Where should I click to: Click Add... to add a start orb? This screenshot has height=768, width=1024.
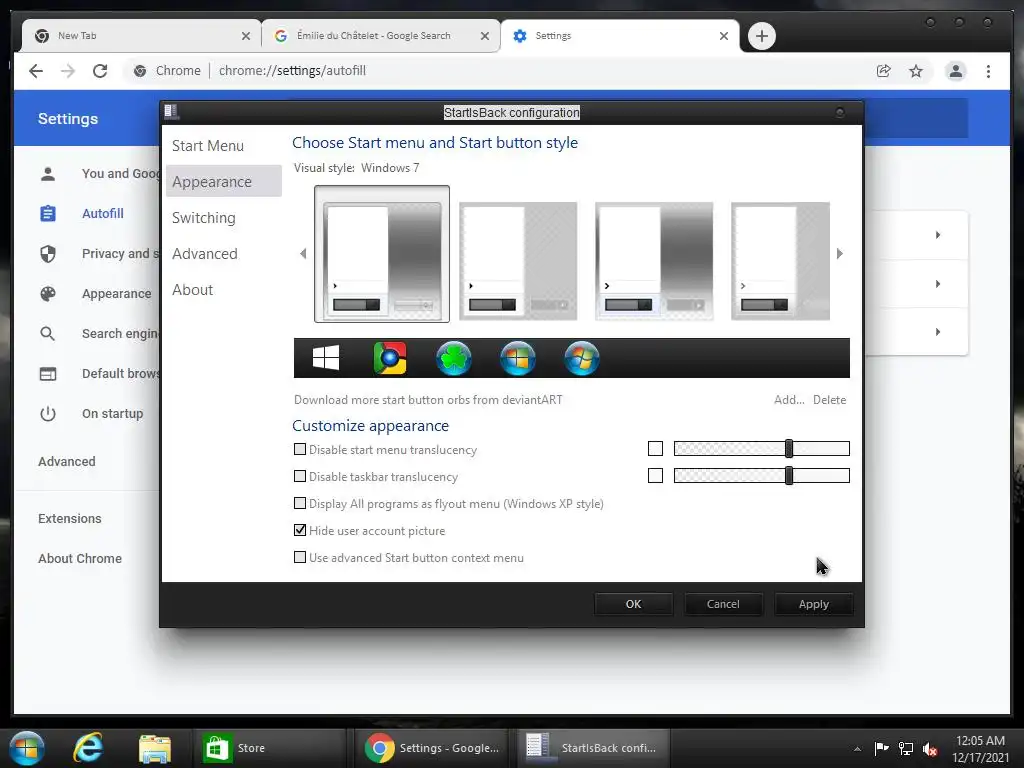point(789,400)
